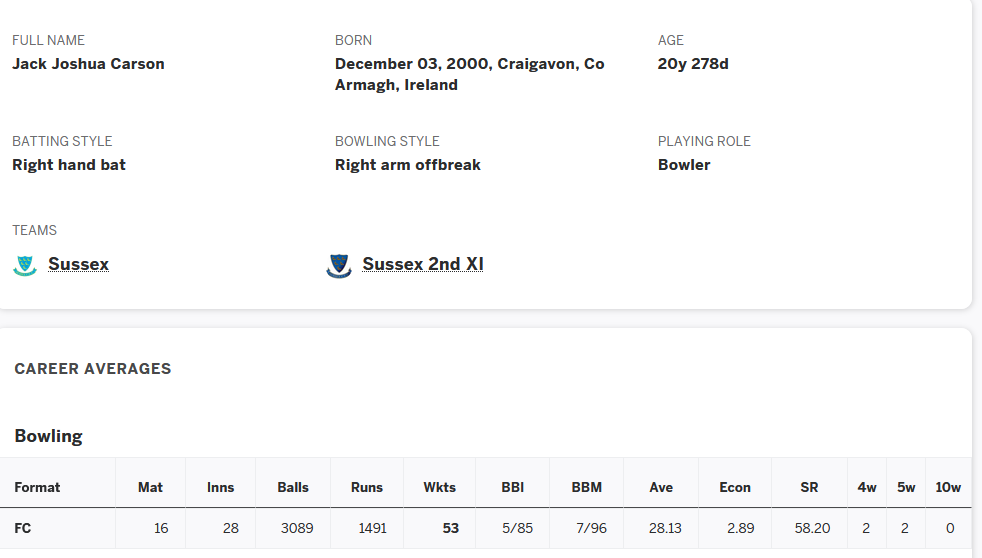Select the Econ column header
The height and width of the screenshot is (558, 982).
[735, 487]
